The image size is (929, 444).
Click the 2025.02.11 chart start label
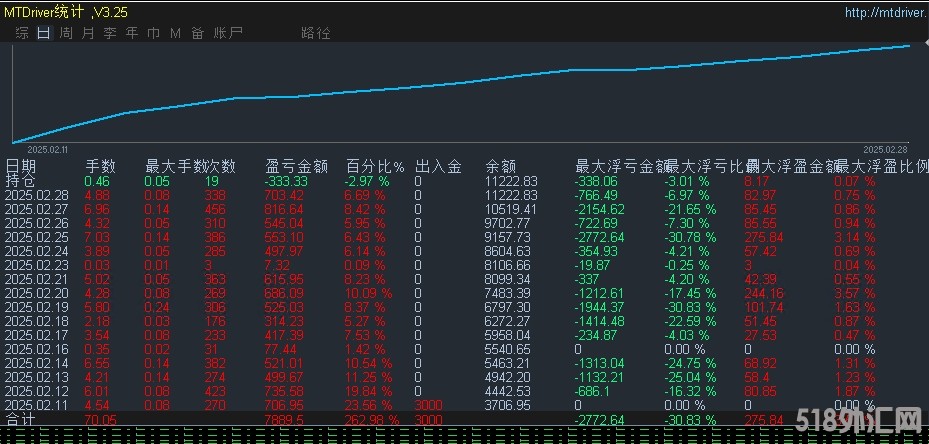click(x=48, y=151)
